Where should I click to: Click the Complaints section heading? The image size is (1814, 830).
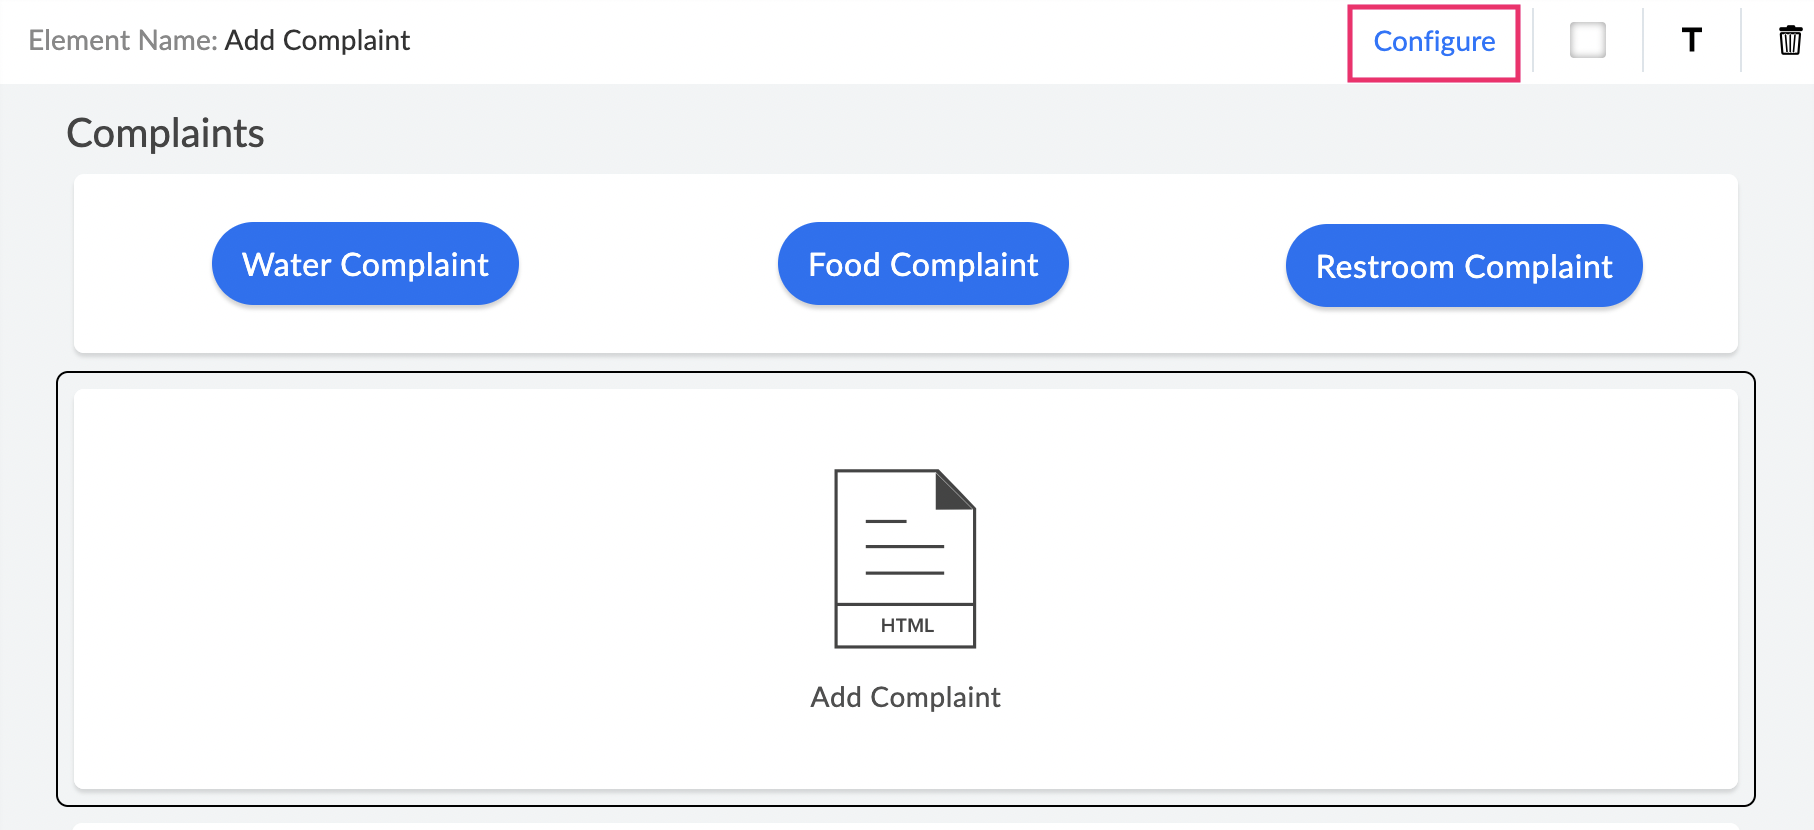[165, 133]
